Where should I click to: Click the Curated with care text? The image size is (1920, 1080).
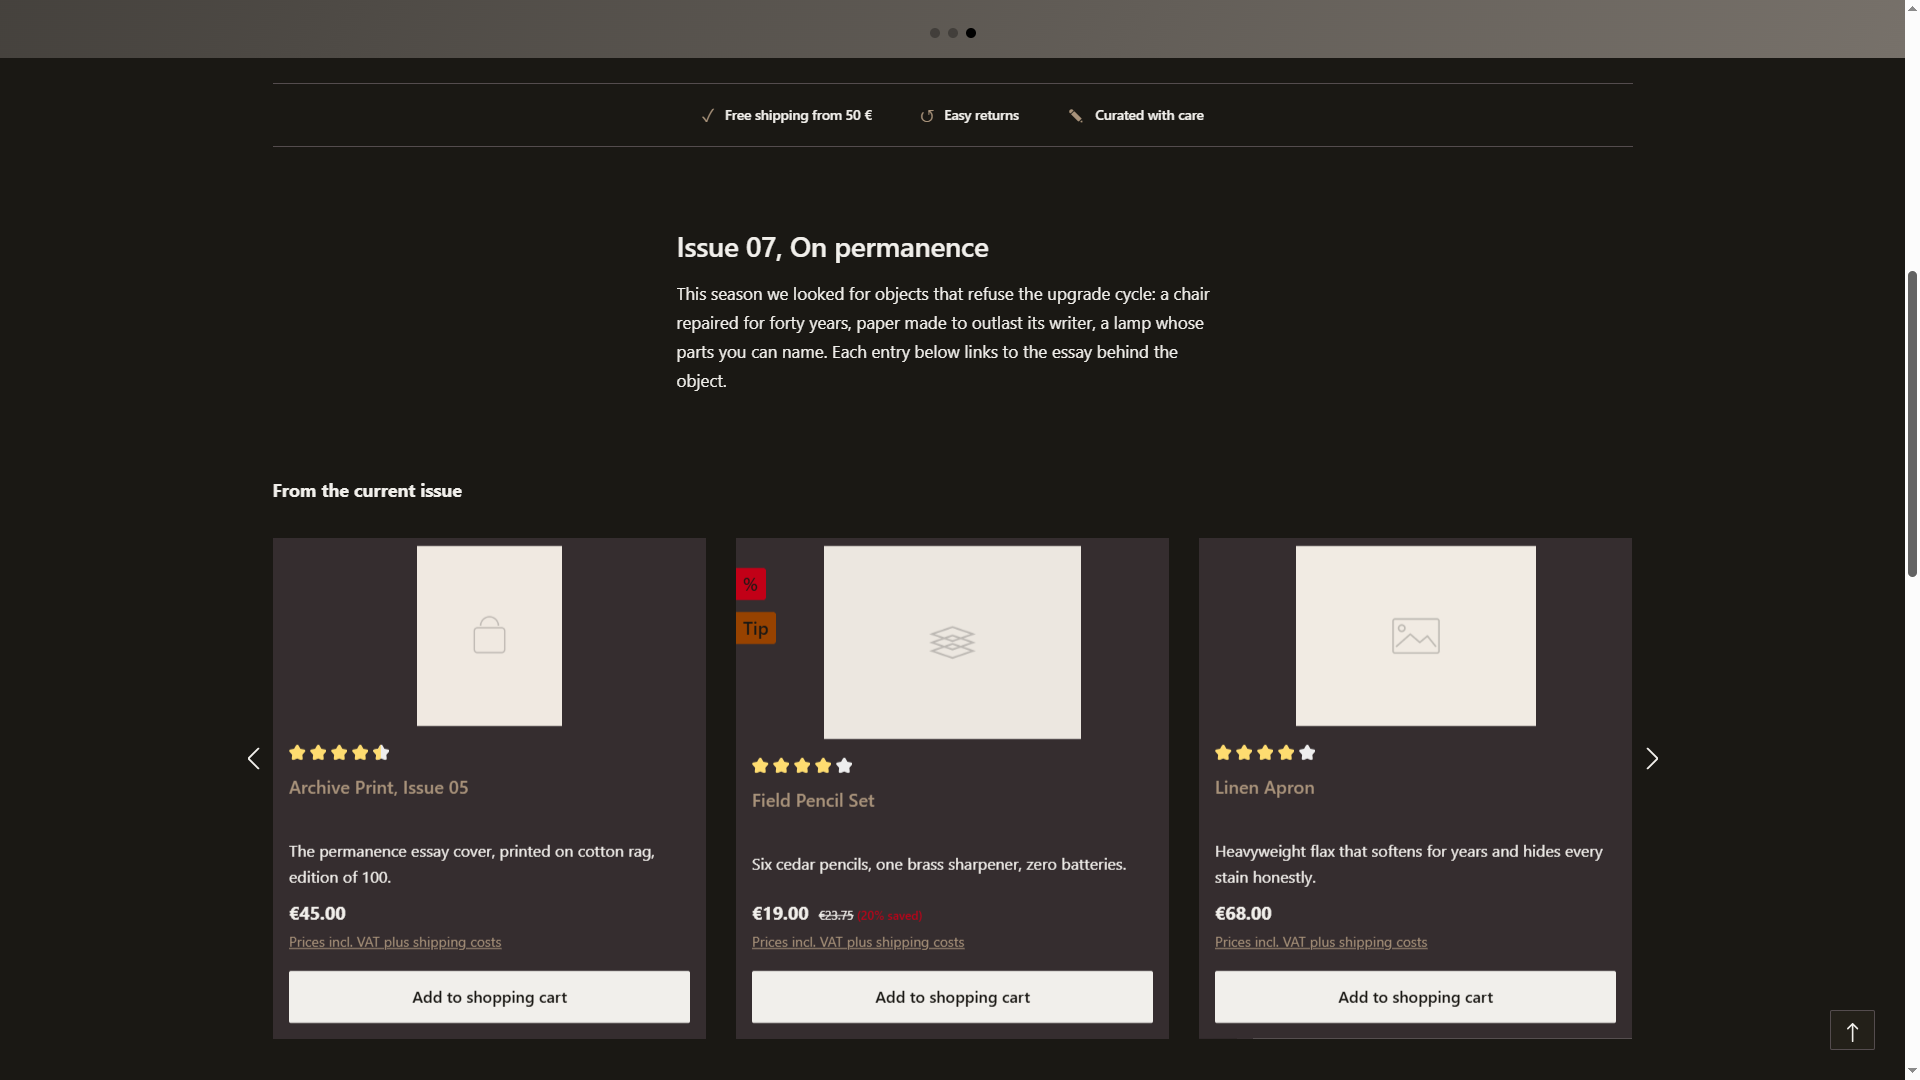coord(1149,116)
